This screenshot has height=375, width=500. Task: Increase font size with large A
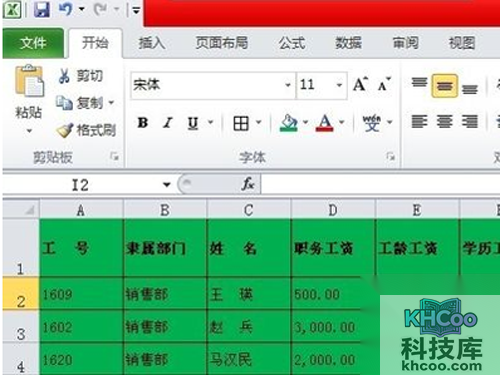coord(361,85)
